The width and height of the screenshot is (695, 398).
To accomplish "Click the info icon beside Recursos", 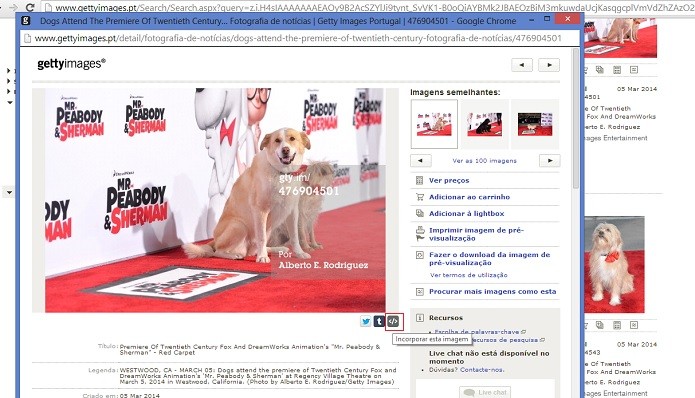I will pos(420,318).
